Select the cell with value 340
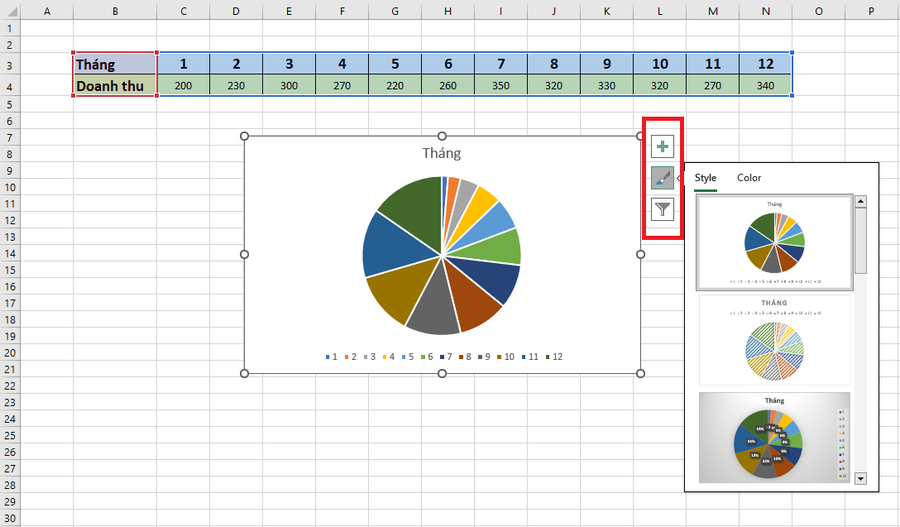900x527 pixels. pyautogui.click(x=766, y=86)
